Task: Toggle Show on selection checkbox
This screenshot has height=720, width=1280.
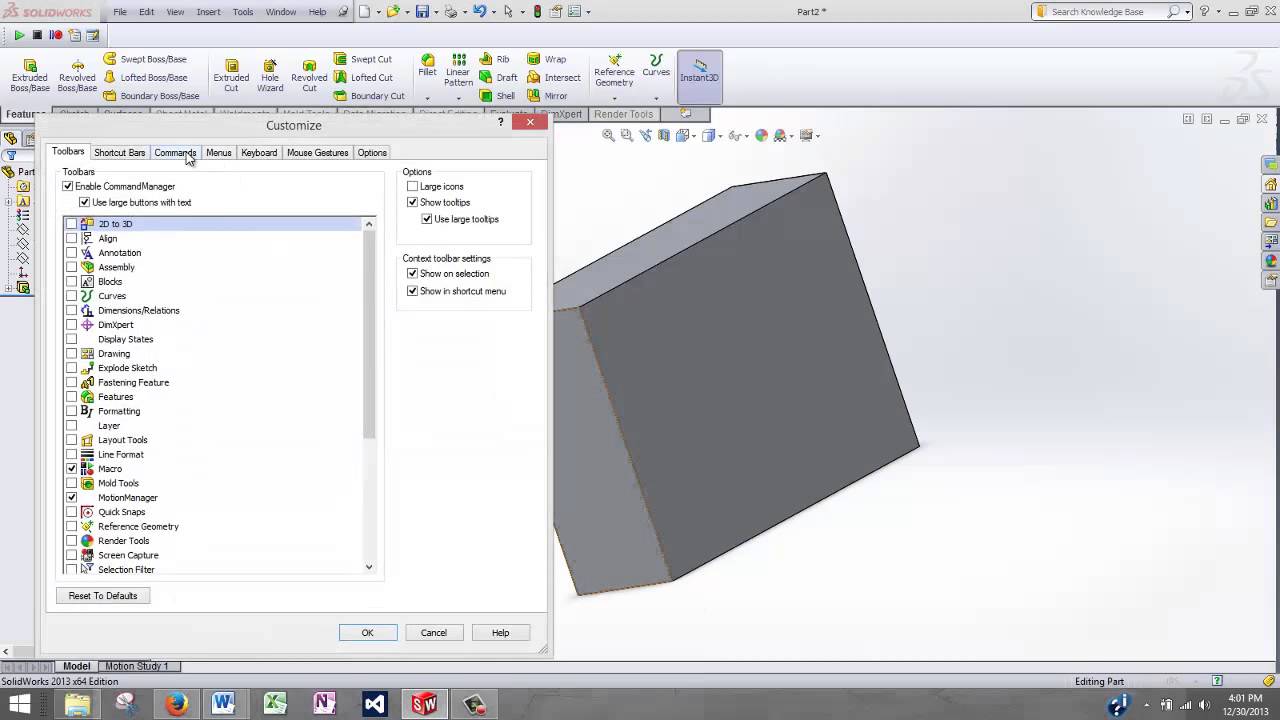Action: tap(412, 273)
